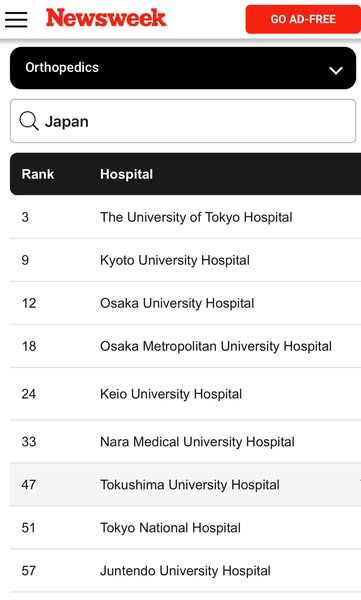Click the GO AD-FREE button
This screenshot has width=361, height=600.
303,19
